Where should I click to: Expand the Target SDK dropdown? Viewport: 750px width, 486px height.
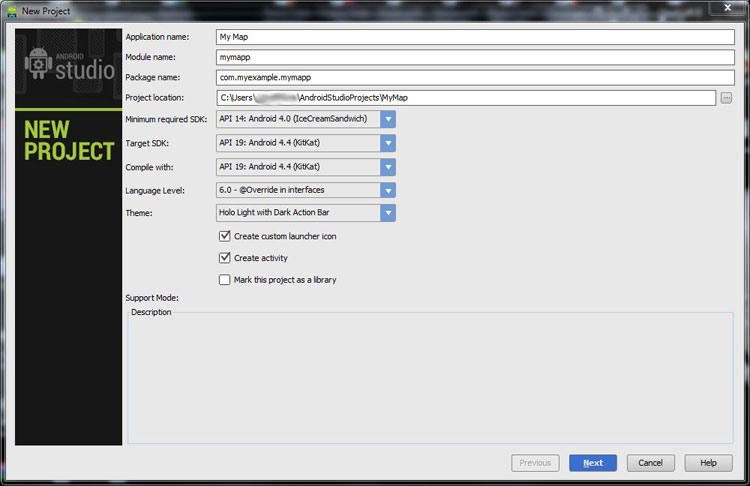[x=387, y=143]
